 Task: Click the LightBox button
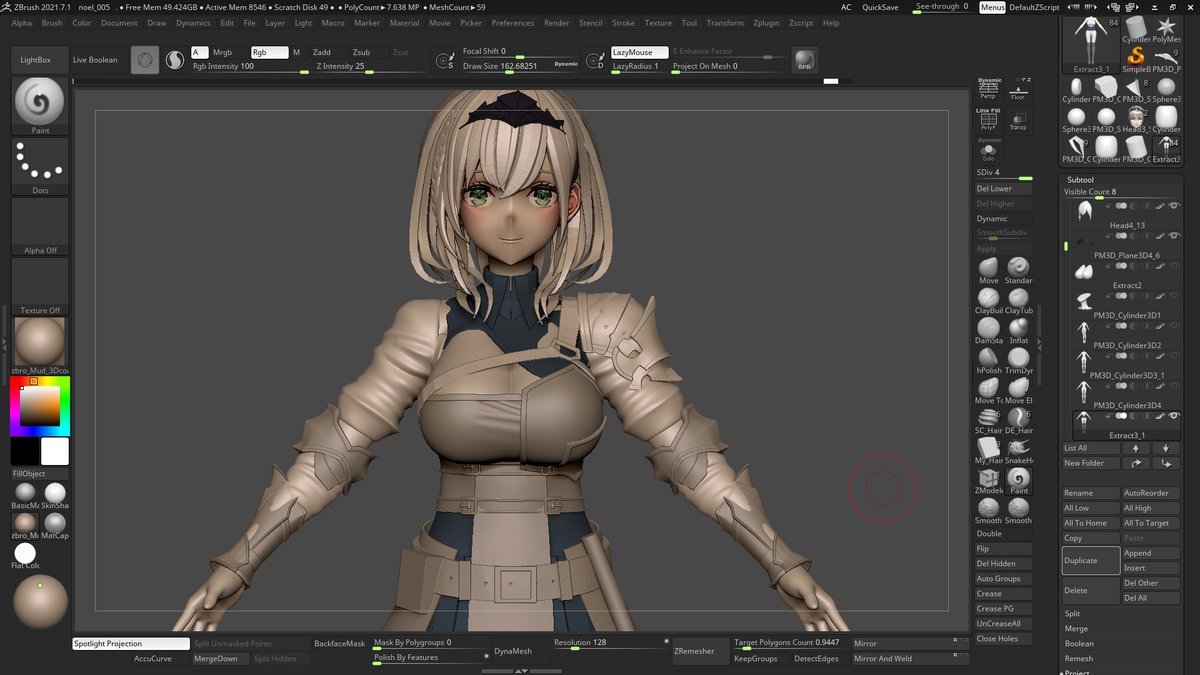click(41, 60)
